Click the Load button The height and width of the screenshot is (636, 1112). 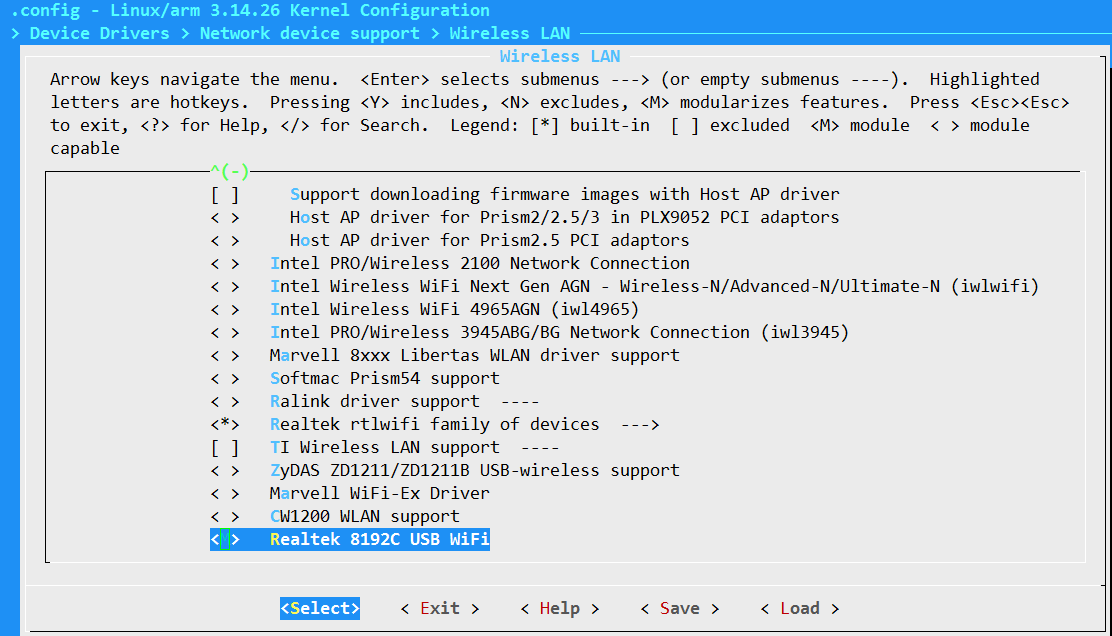[799, 608]
